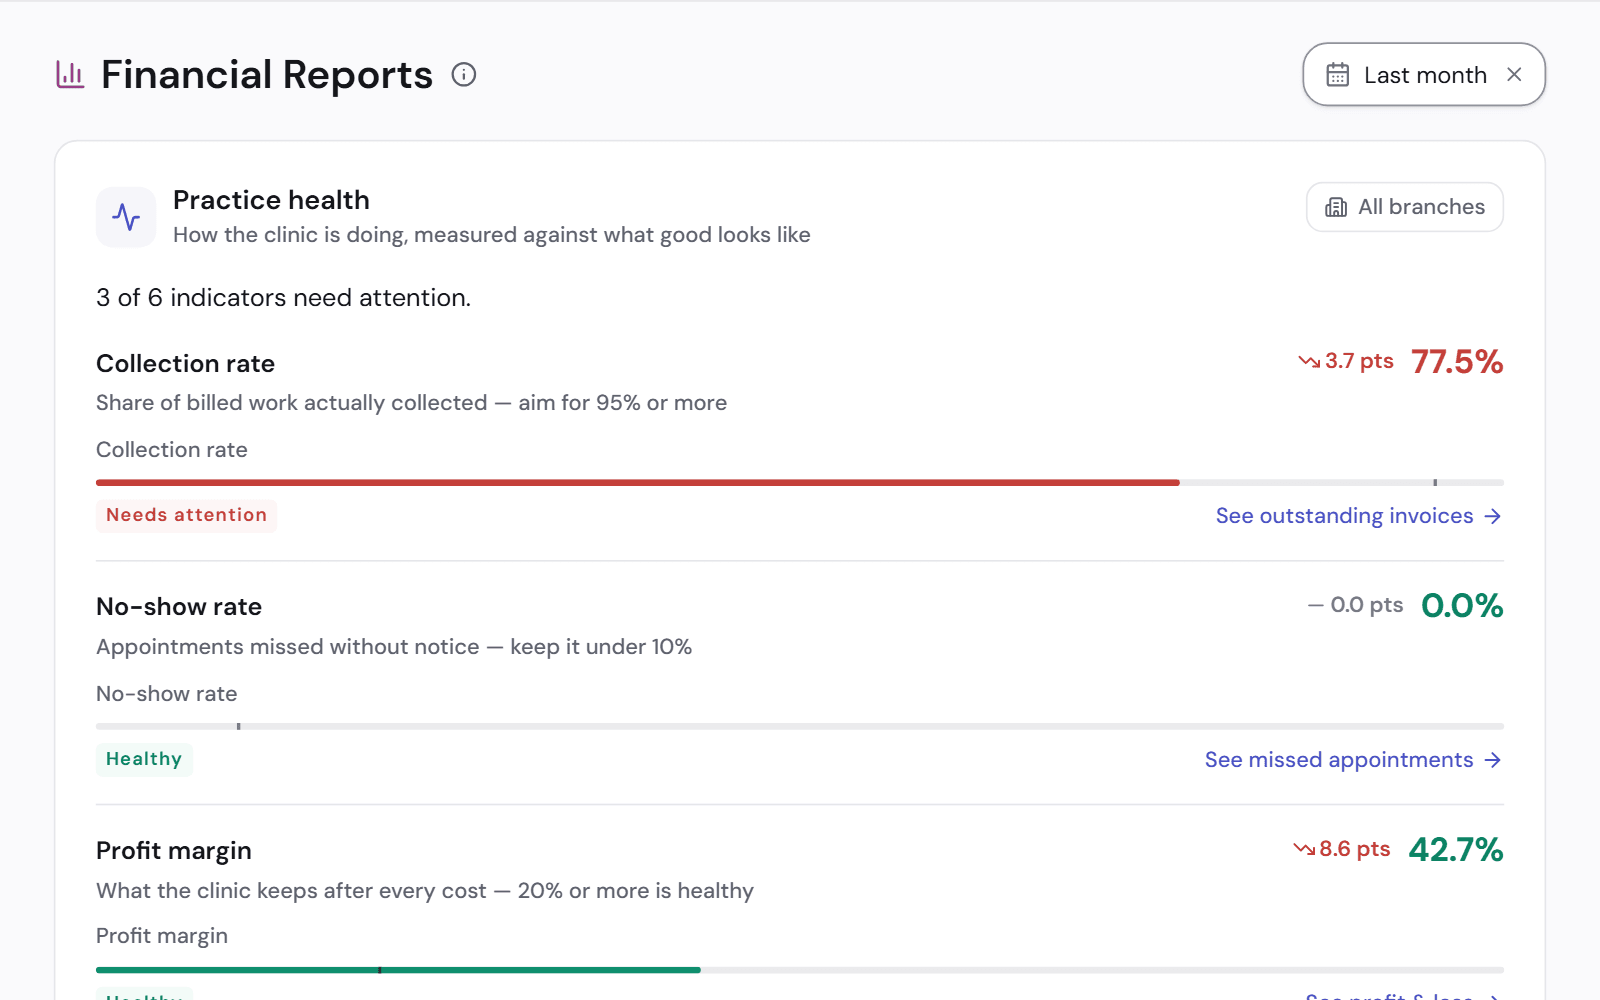Open the Financial Reports info icon
This screenshot has width=1600, height=1000.
point(464,75)
